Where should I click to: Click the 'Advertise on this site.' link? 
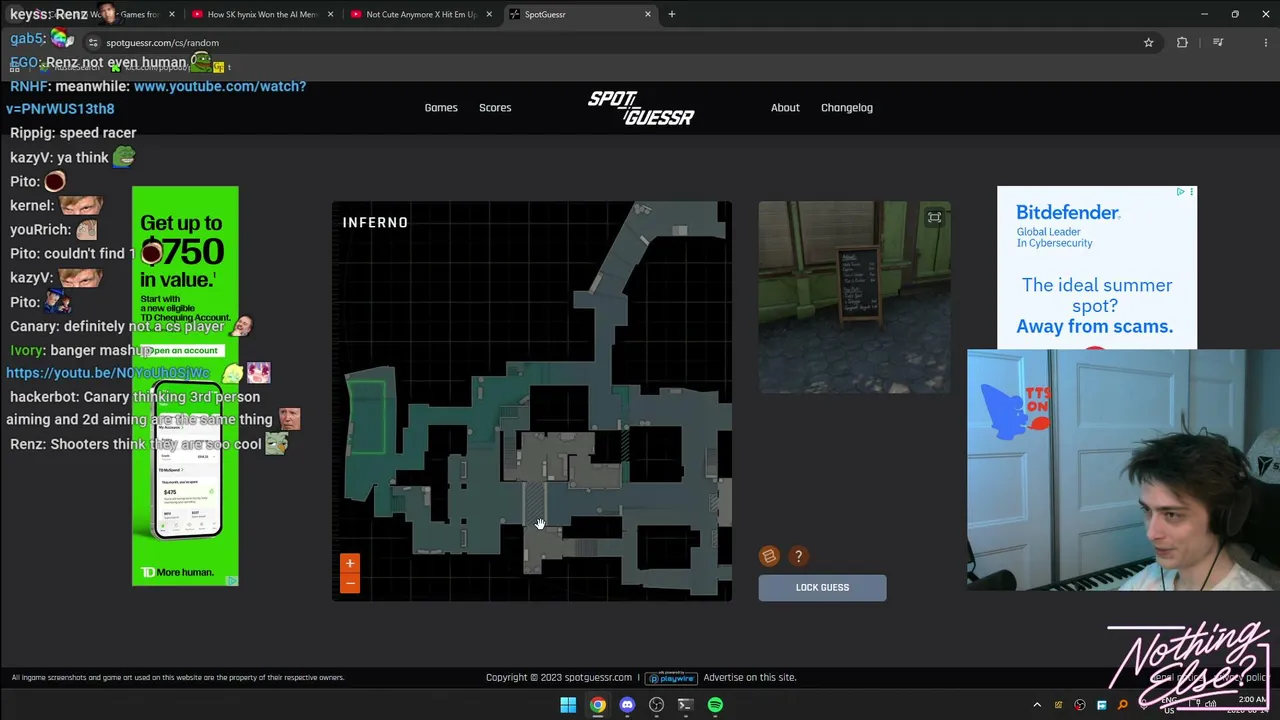(x=750, y=677)
